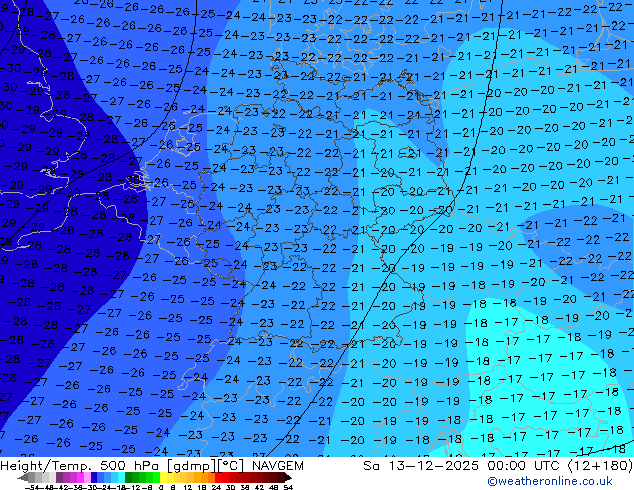
Task: Click the cyan legend swatch above -18
Action: tap(121, 478)
